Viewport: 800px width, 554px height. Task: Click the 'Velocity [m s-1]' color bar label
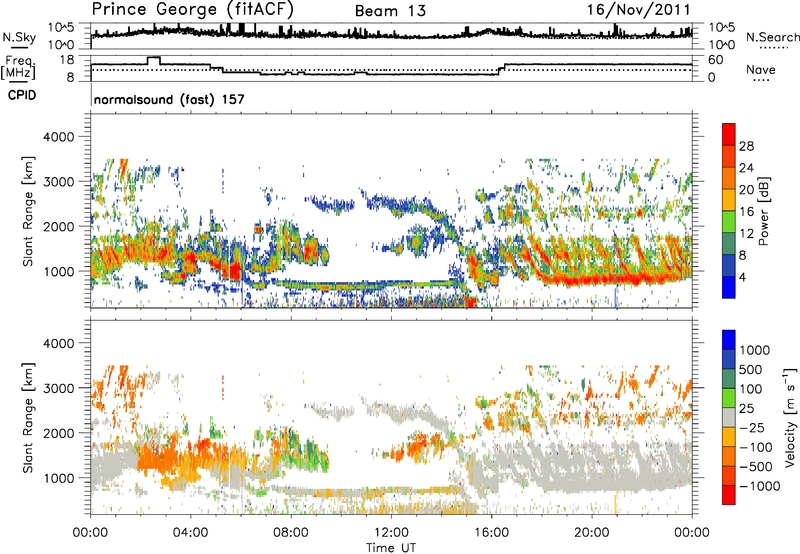pyautogui.click(x=790, y=417)
